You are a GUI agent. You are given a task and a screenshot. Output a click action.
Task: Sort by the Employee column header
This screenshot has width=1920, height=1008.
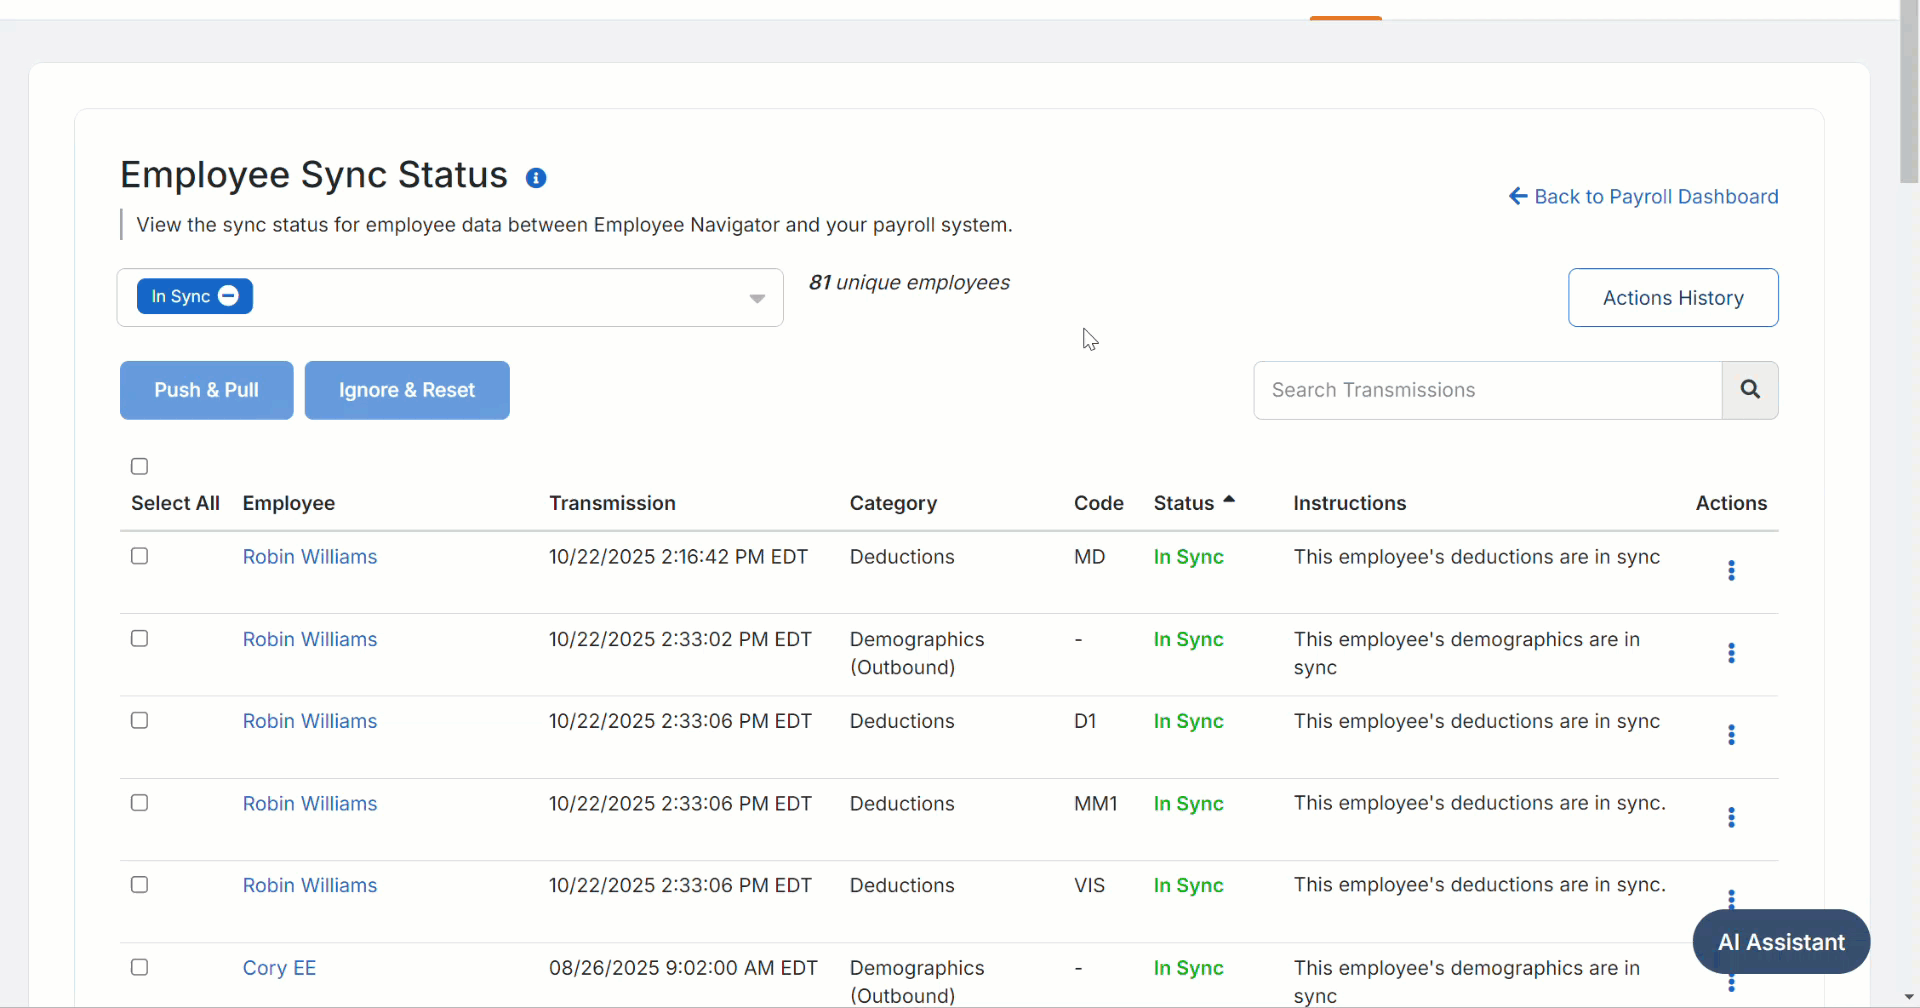(x=289, y=503)
